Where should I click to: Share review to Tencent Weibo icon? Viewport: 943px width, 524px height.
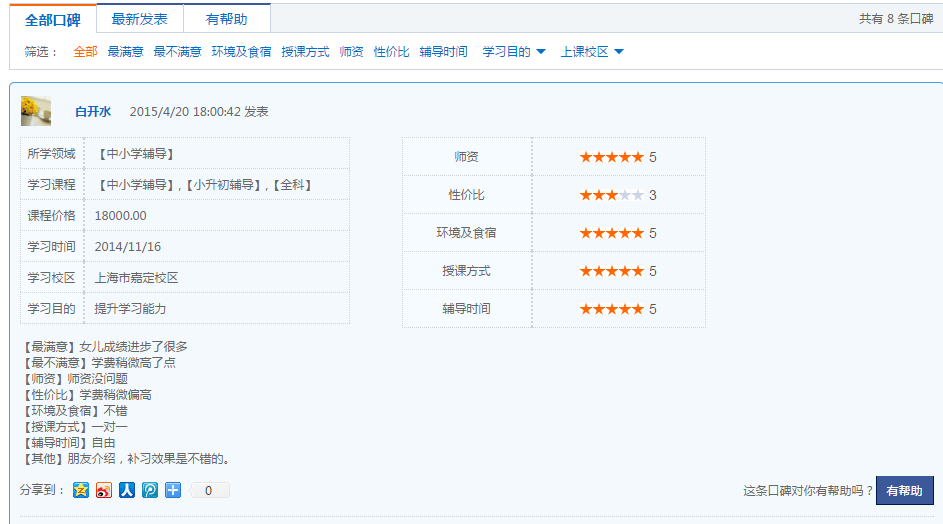[150, 490]
